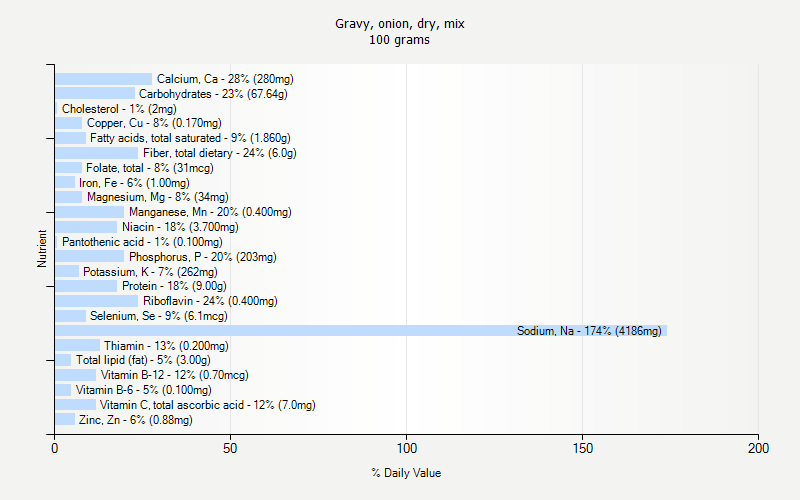The width and height of the screenshot is (800, 500).
Task: Click the Nutrient y-axis title
Action: [42, 249]
